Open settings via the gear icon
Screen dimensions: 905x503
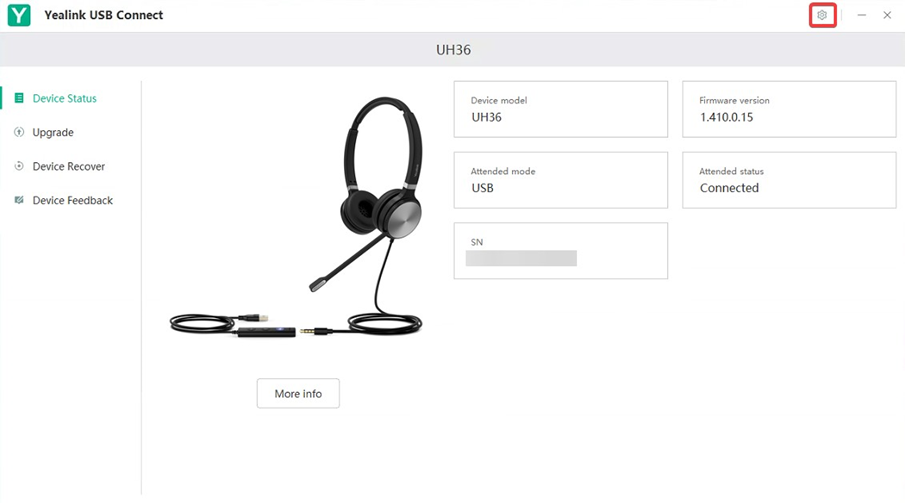(822, 15)
